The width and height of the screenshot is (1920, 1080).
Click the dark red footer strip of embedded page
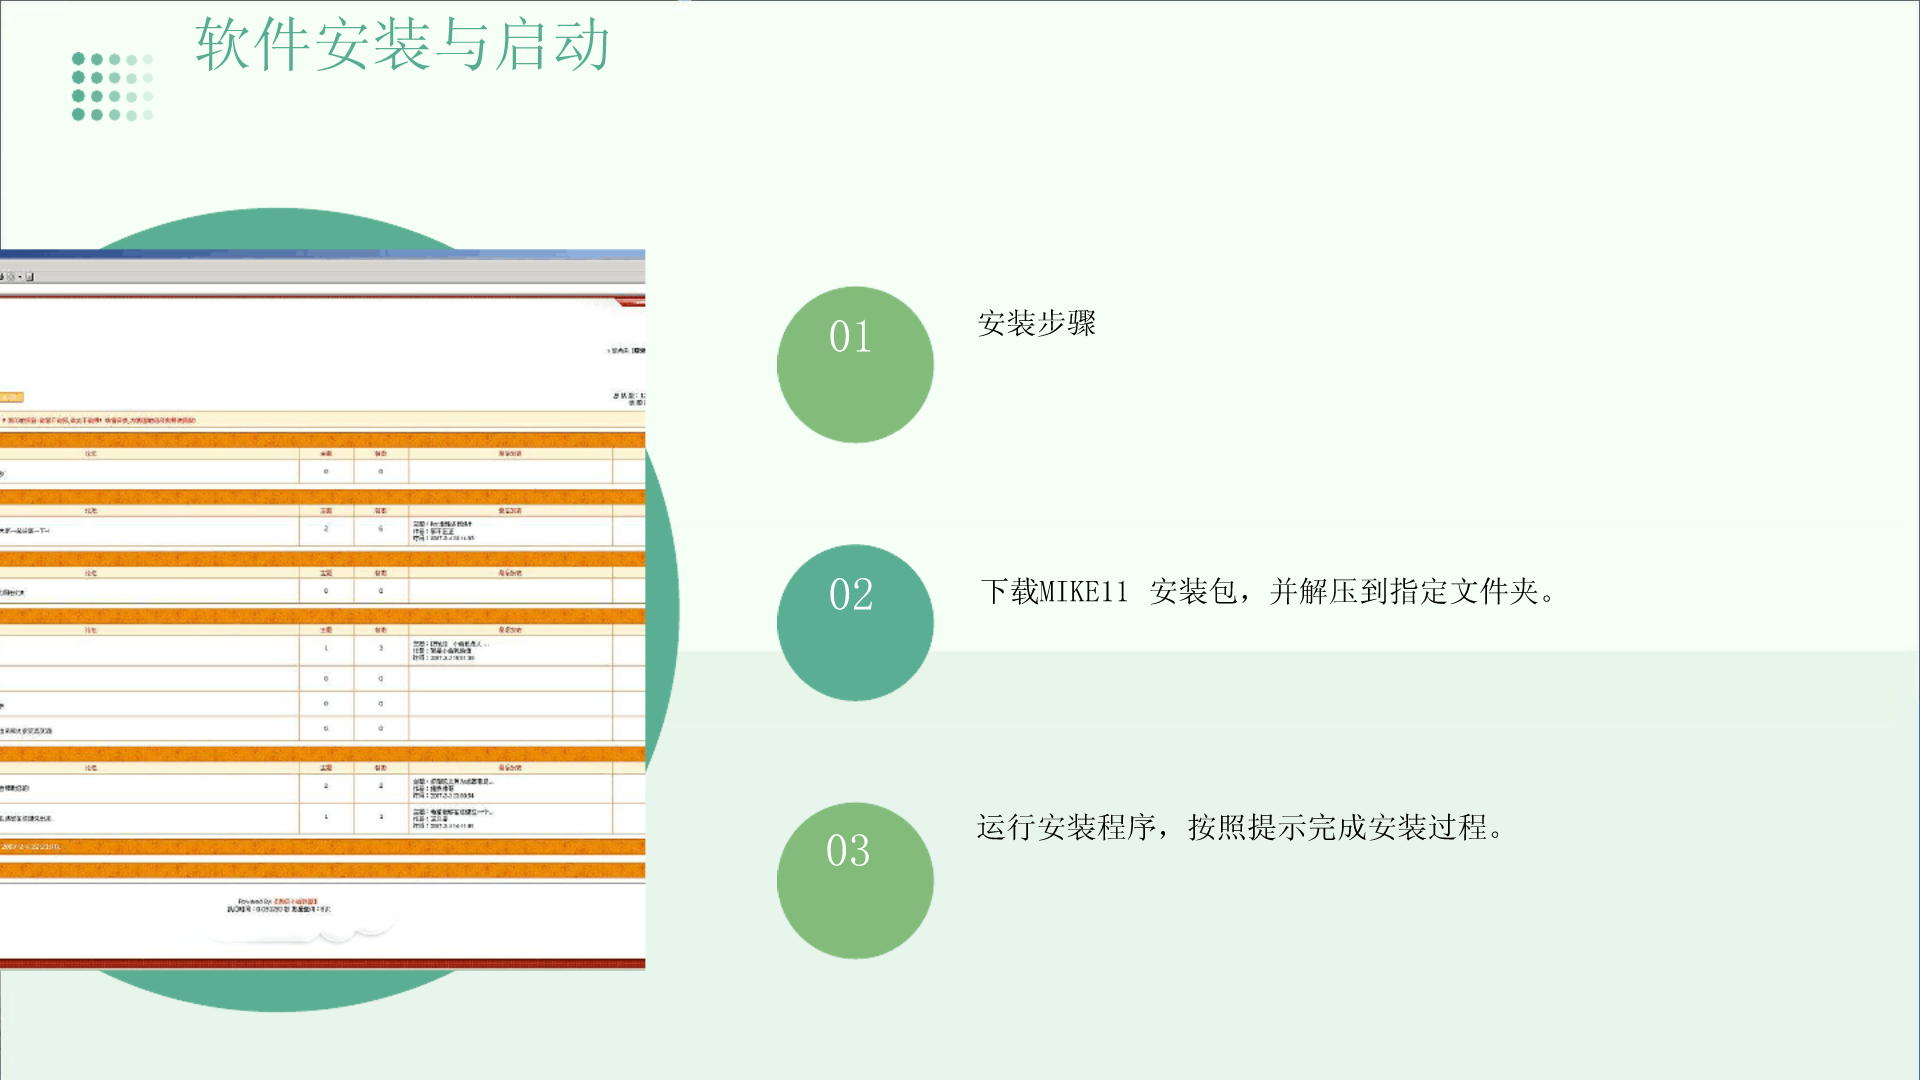point(322,964)
